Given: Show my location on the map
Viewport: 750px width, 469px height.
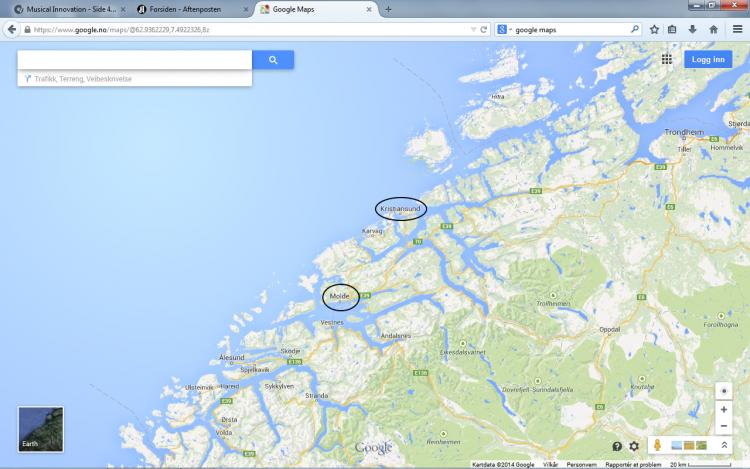Looking at the screenshot, I should click(724, 391).
